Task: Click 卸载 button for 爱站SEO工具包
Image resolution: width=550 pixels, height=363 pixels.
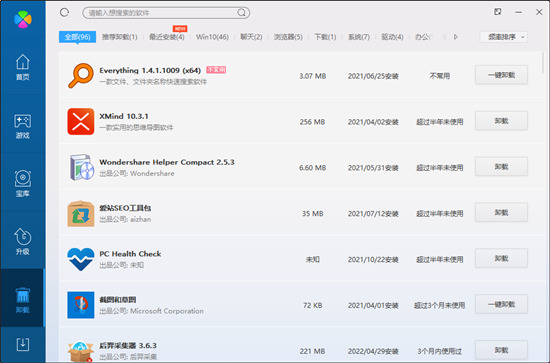Action: pos(501,213)
